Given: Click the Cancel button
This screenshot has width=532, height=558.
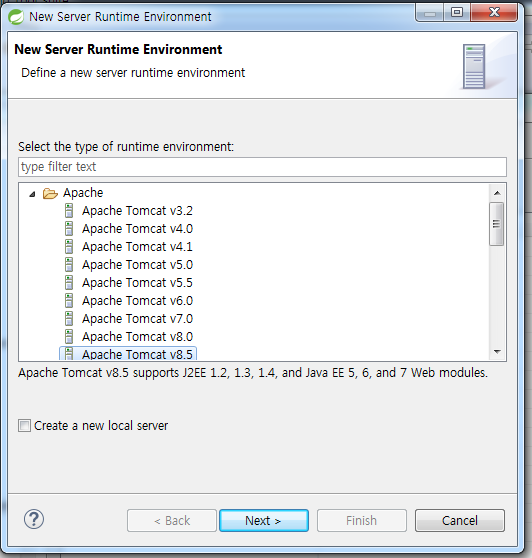Looking at the screenshot, I should (460, 521).
